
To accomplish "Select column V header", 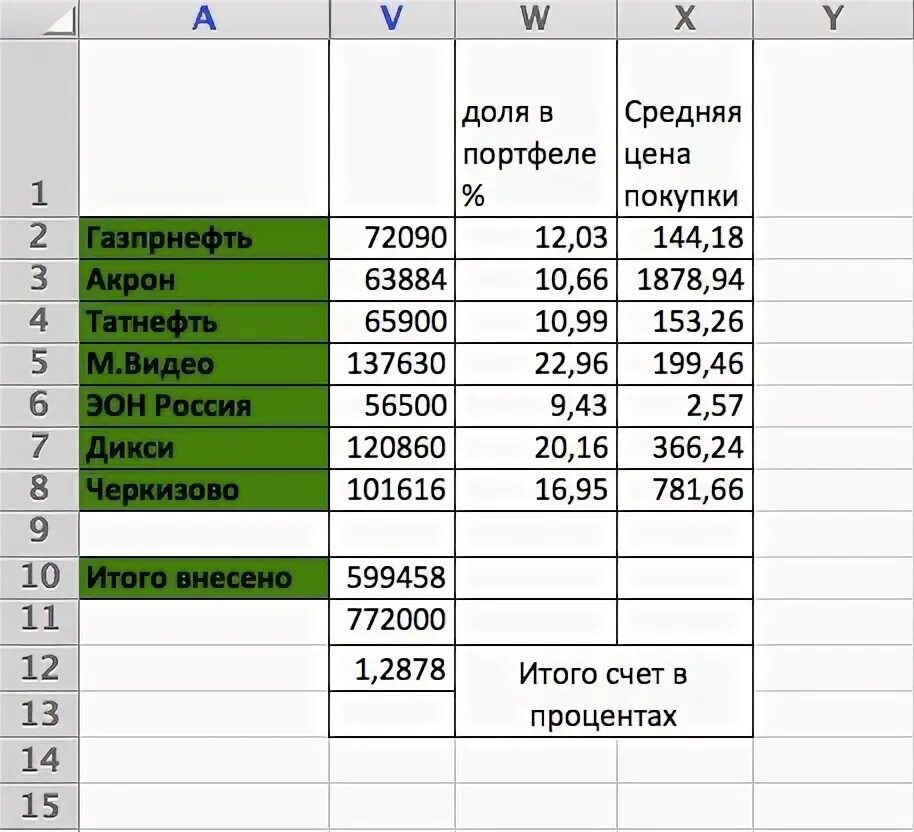I will point(392,19).
